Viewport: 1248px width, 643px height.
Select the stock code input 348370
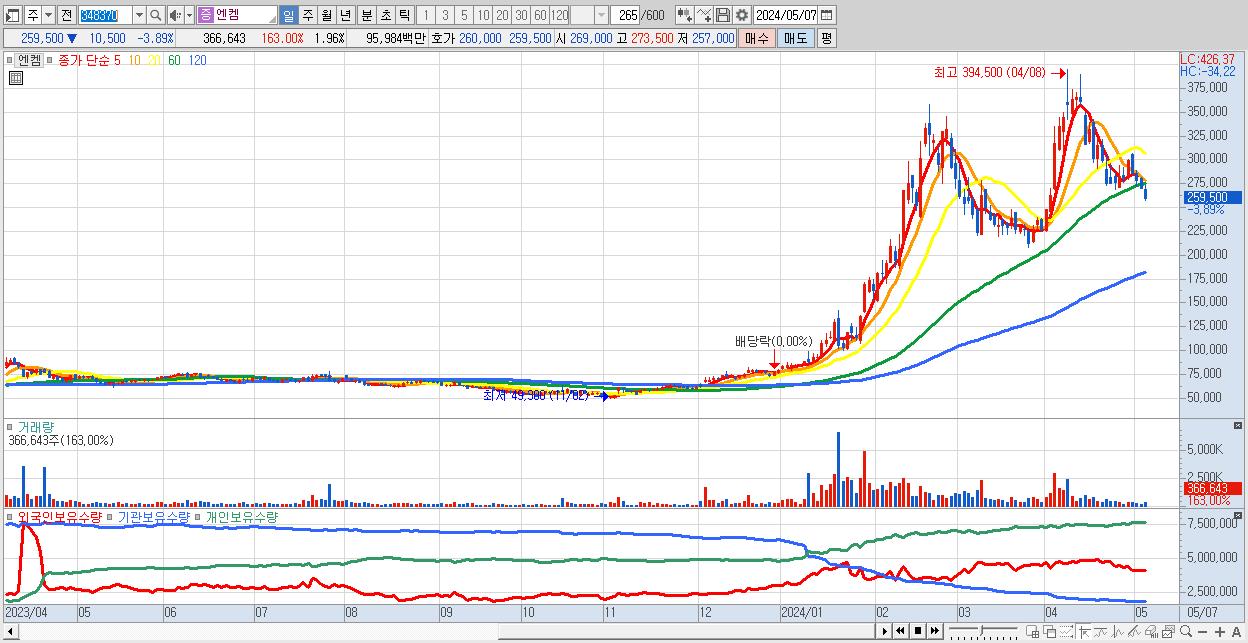pos(105,15)
